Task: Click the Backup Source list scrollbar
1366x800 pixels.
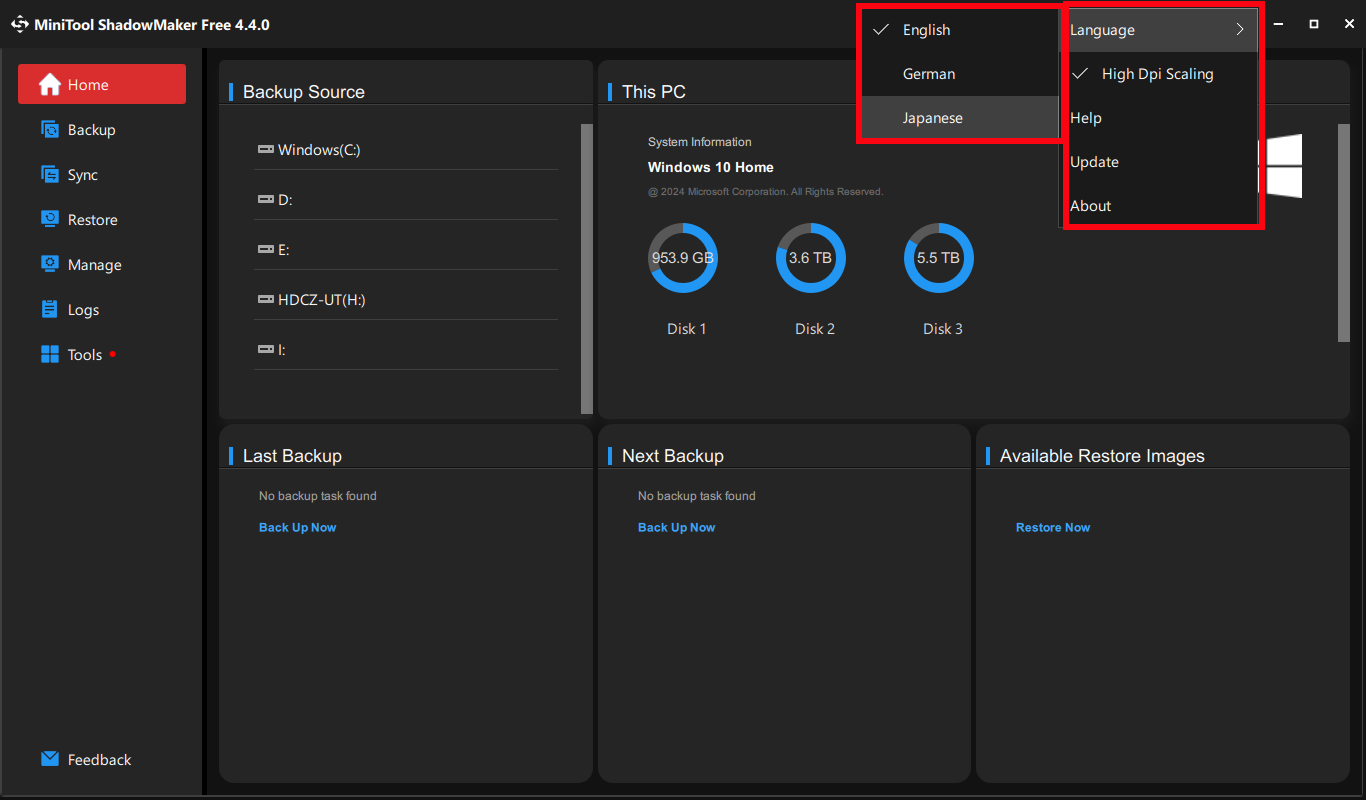Action: coord(587,268)
